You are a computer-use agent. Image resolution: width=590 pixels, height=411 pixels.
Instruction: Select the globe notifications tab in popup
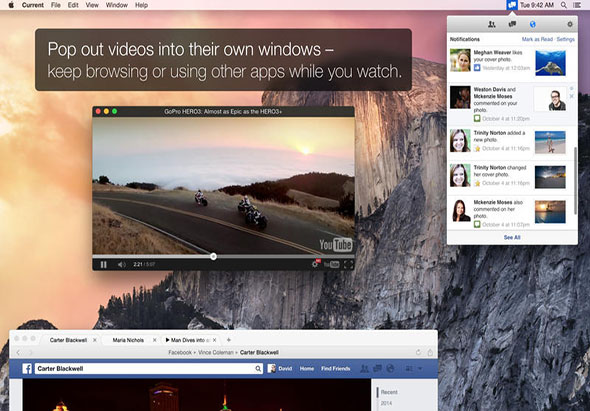point(532,24)
